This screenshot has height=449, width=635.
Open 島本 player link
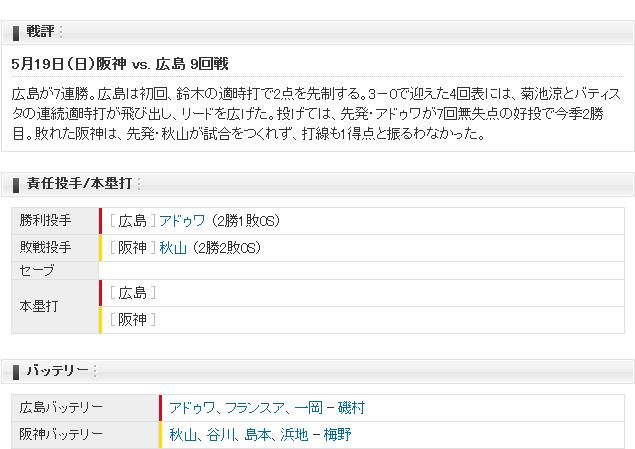[x=258, y=435]
